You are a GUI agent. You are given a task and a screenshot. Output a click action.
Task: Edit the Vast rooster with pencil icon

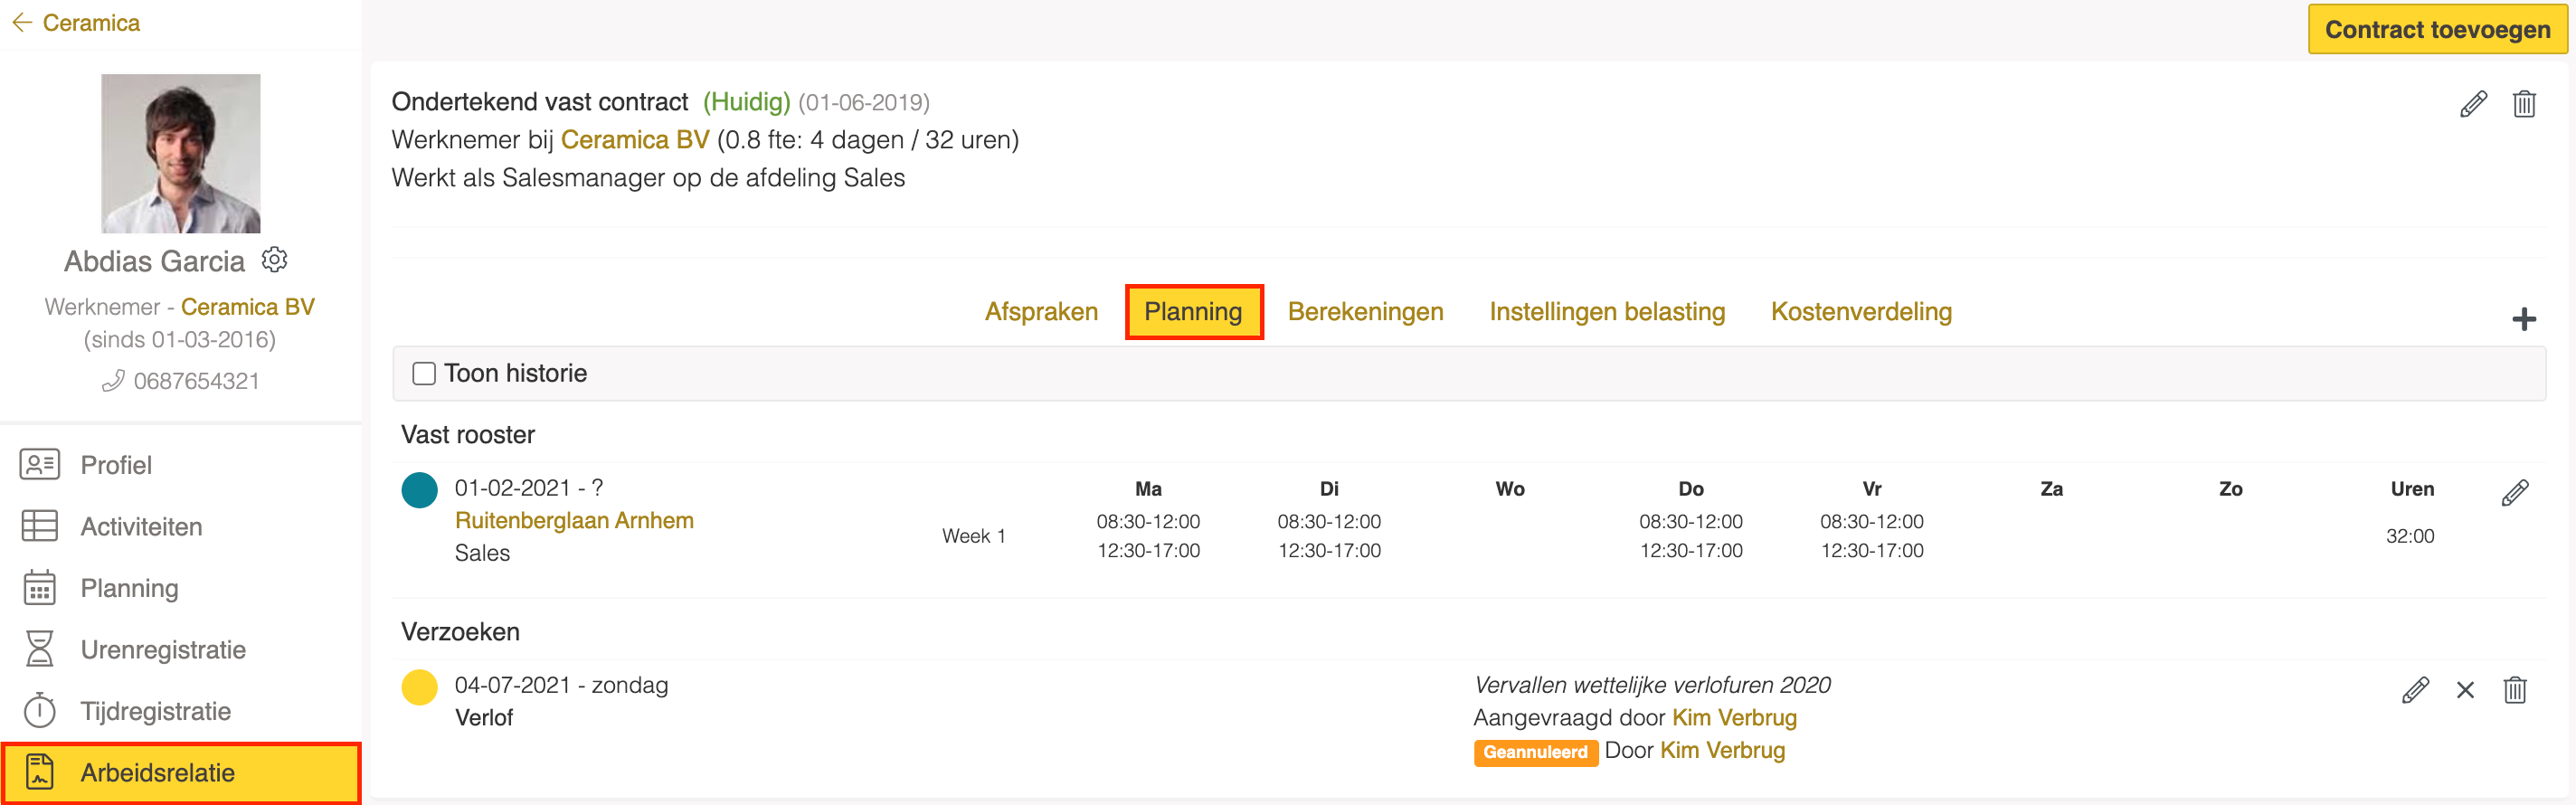[2515, 493]
